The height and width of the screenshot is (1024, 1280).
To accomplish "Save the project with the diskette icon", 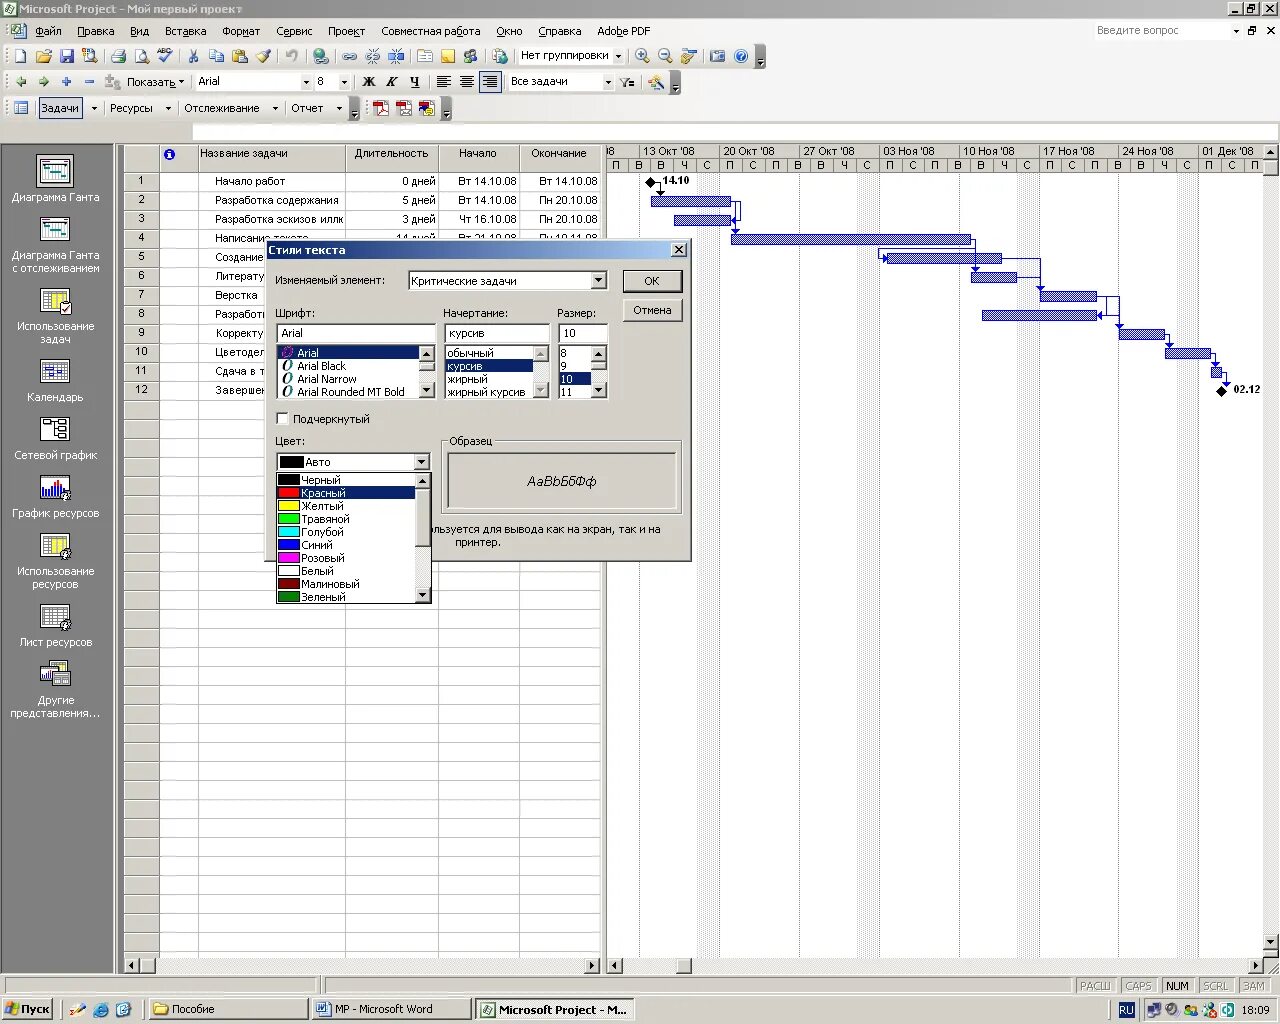I will coord(67,56).
